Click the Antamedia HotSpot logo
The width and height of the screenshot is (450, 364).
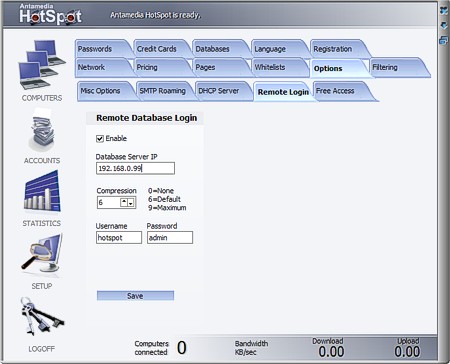coord(50,14)
